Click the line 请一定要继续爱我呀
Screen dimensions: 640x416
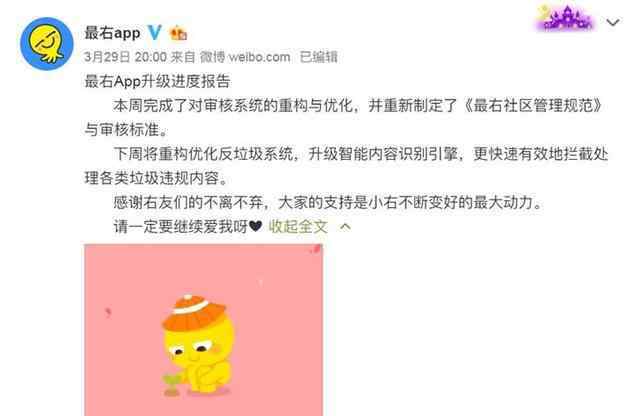(x=180, y=226)
